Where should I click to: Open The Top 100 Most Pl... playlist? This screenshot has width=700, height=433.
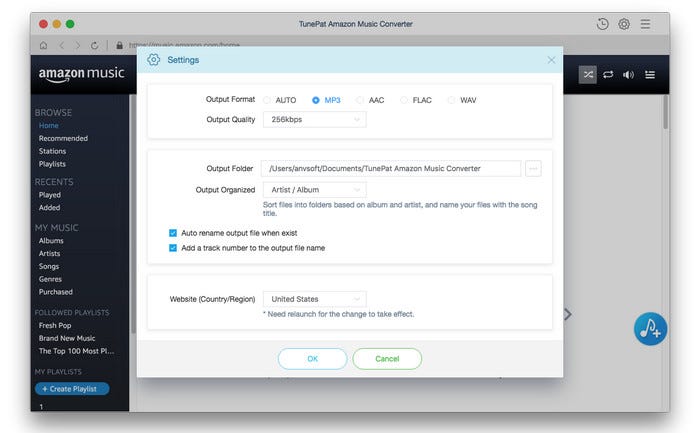[x=76, y=351]
